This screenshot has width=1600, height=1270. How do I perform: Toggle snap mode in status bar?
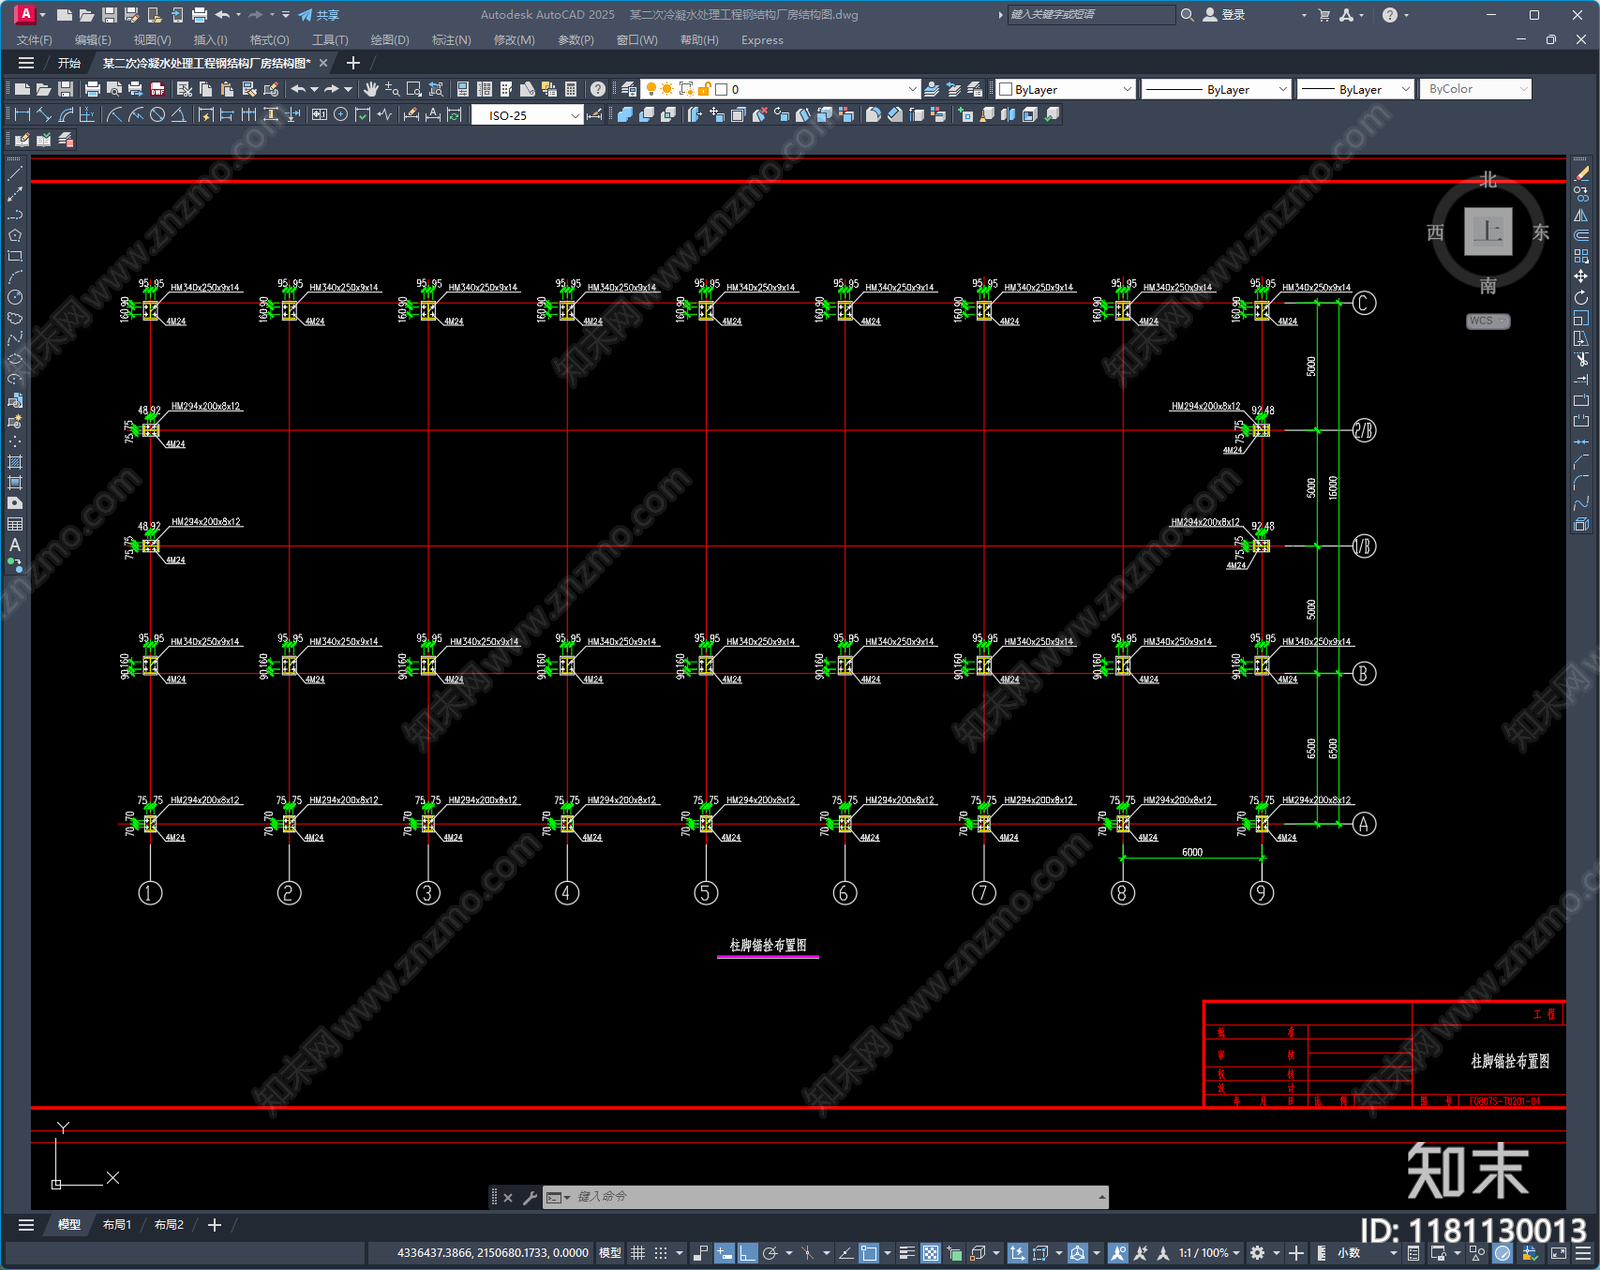(x=661, y=1253)
